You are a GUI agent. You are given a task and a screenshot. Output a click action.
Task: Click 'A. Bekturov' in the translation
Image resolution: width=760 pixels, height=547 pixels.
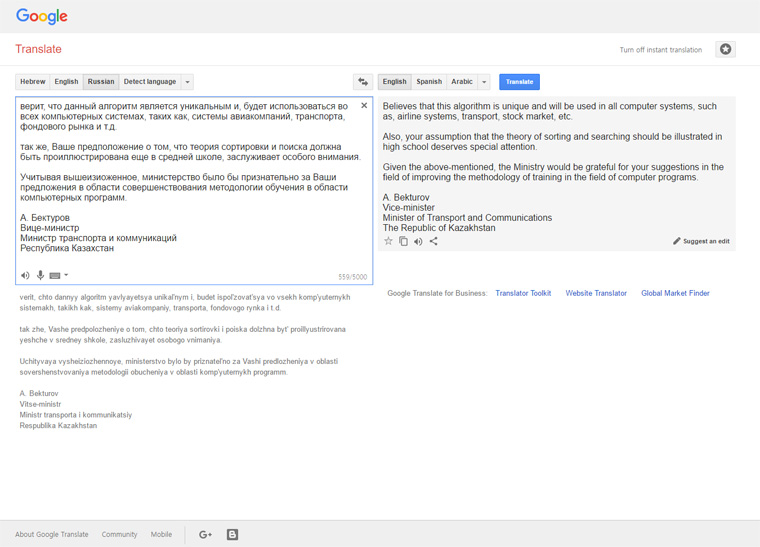(406, 197)
